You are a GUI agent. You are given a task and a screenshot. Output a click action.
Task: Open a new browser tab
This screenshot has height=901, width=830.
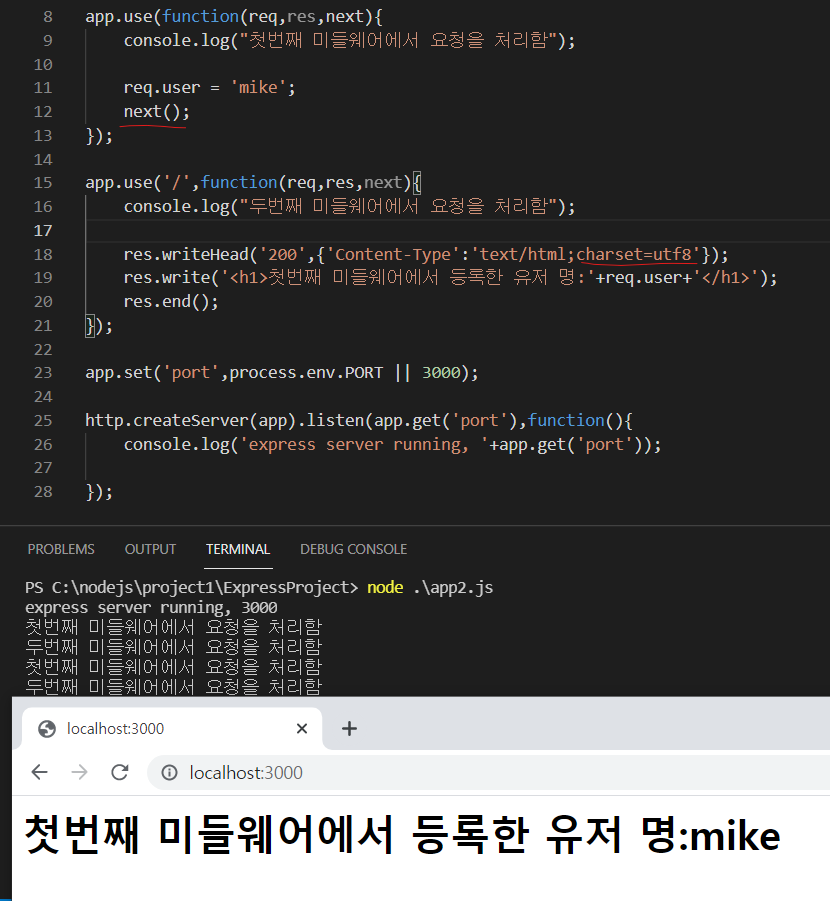click(x=349, y=729)
